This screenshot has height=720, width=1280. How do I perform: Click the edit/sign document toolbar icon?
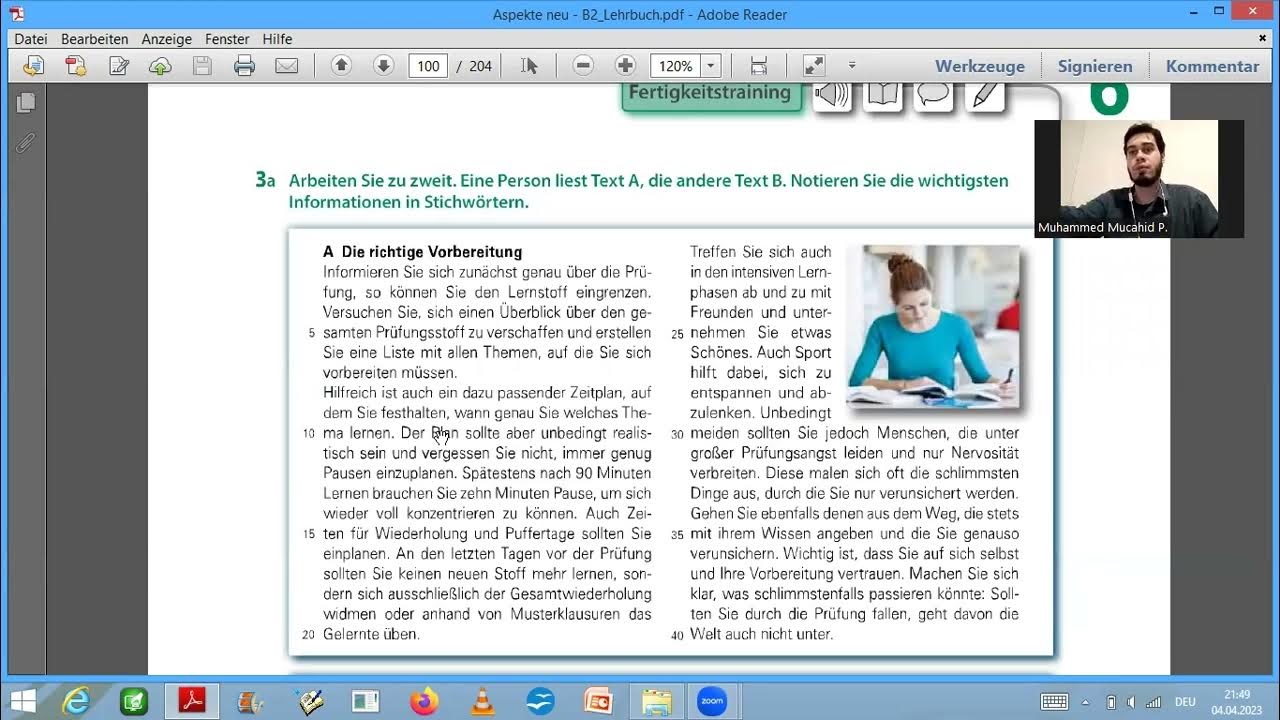[119, 66]
